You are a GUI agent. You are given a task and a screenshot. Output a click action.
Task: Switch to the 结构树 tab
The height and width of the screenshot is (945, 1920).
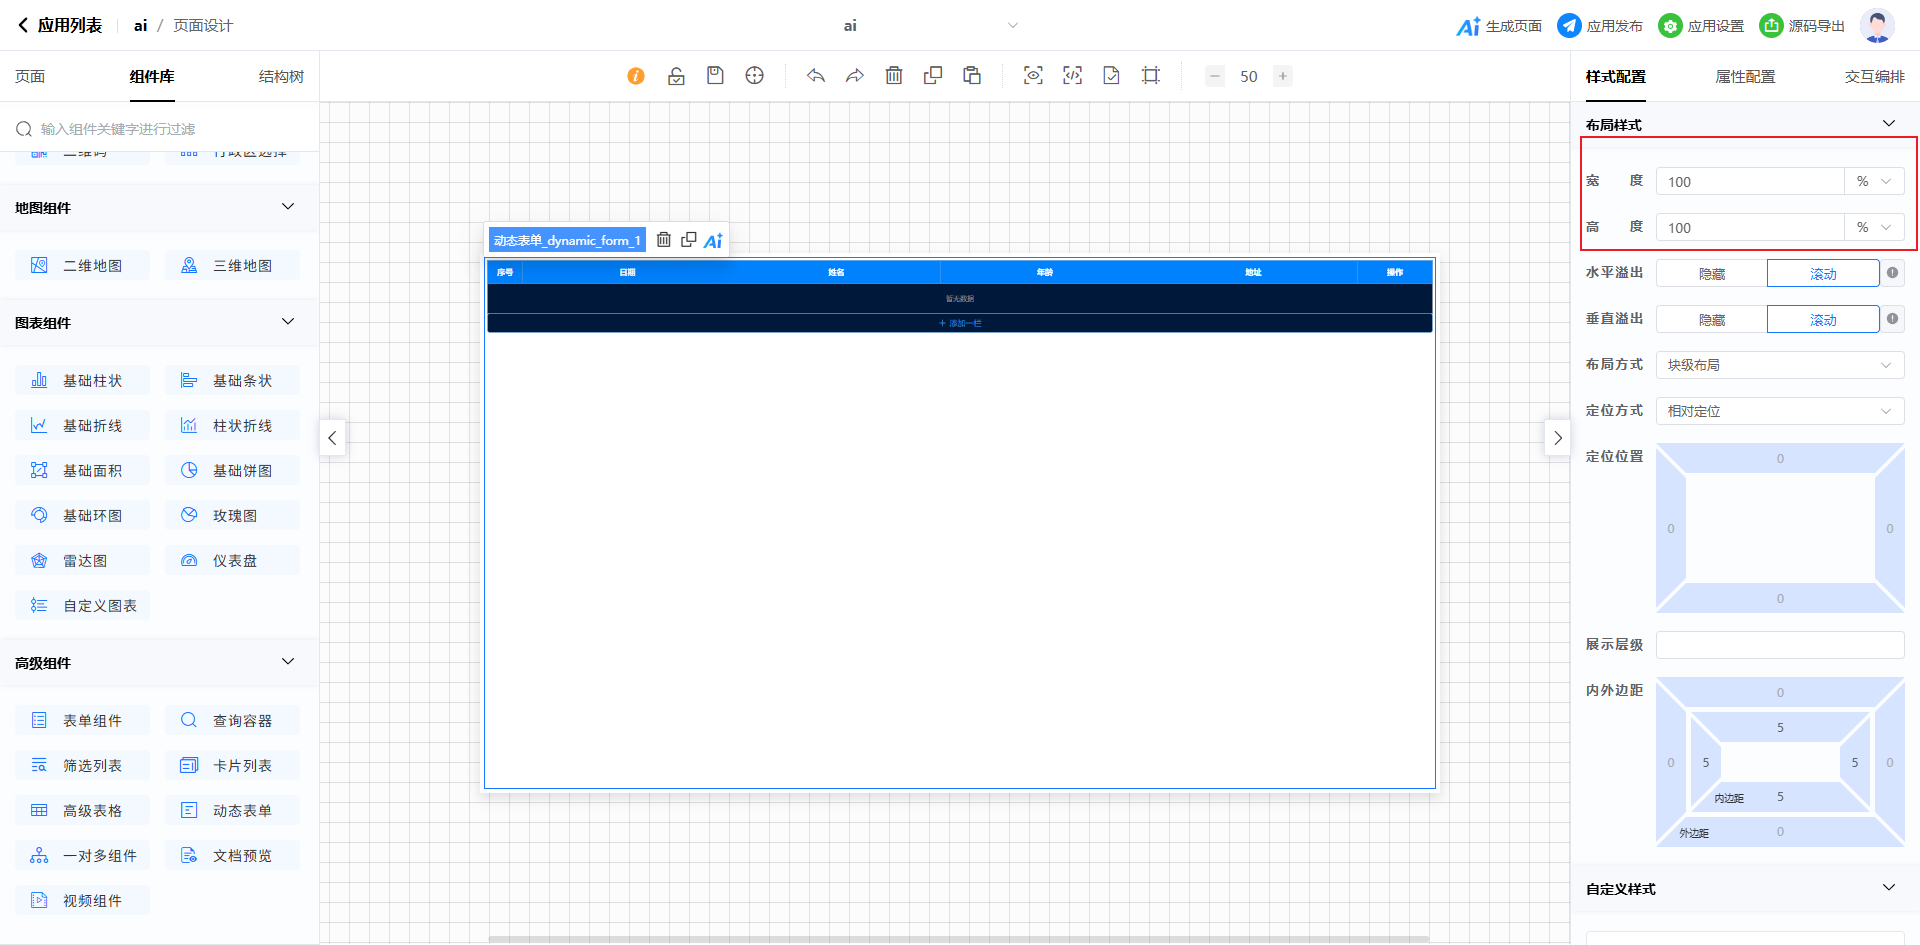[281, 77]
